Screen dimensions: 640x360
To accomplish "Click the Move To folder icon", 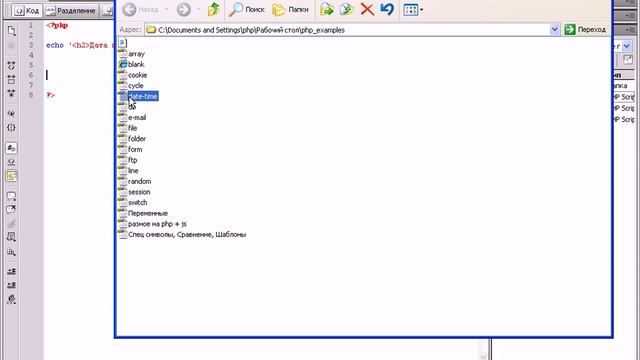I will [327, 9].
